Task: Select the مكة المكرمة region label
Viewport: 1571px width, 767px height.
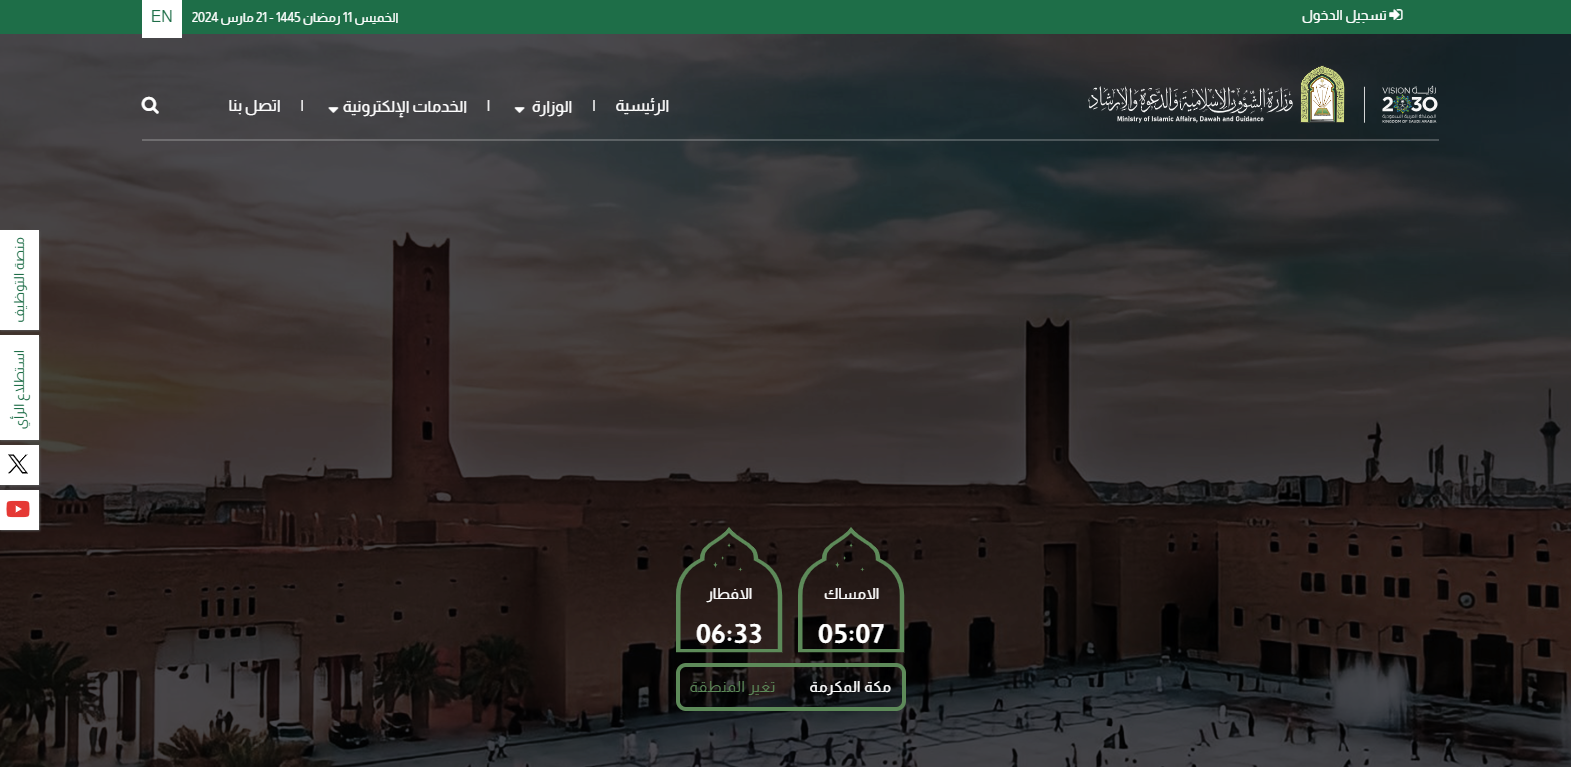Action: tap(850, 687)
